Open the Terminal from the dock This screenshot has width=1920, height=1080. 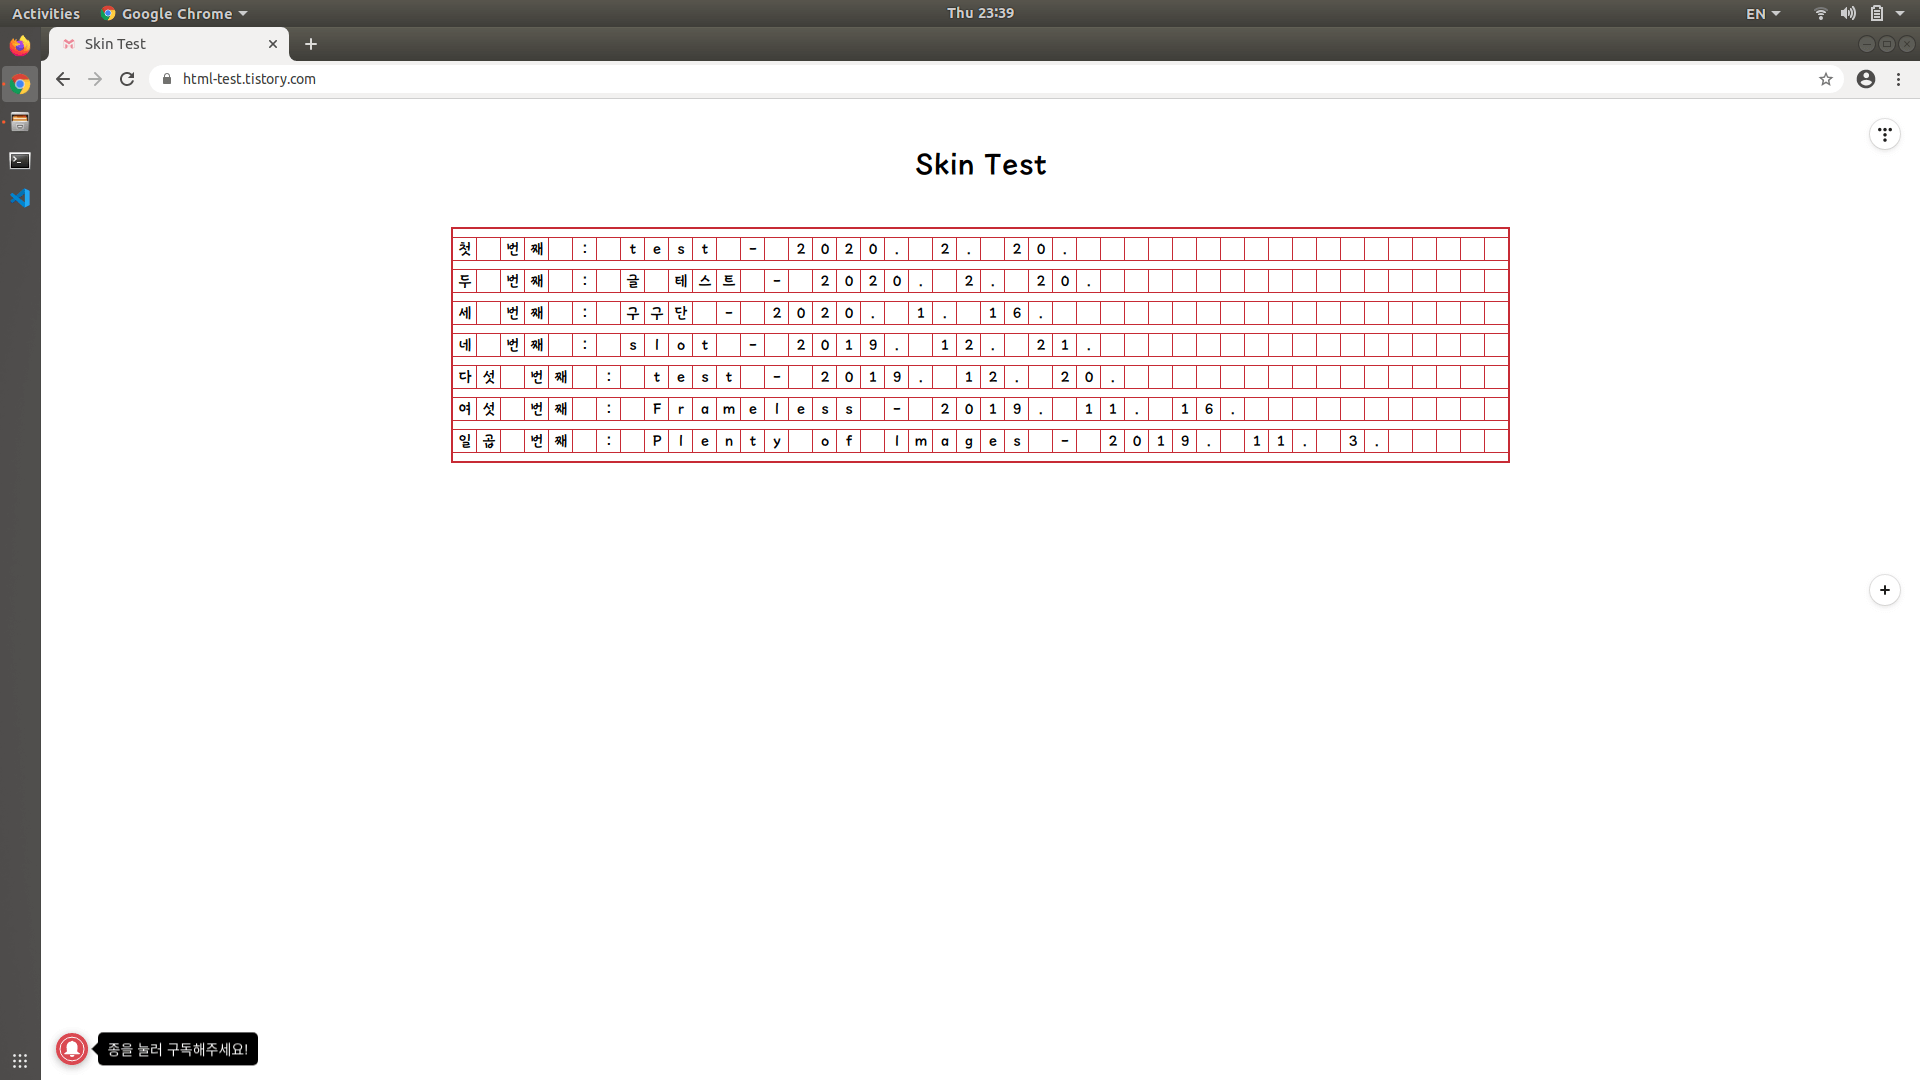pos(20,160)
